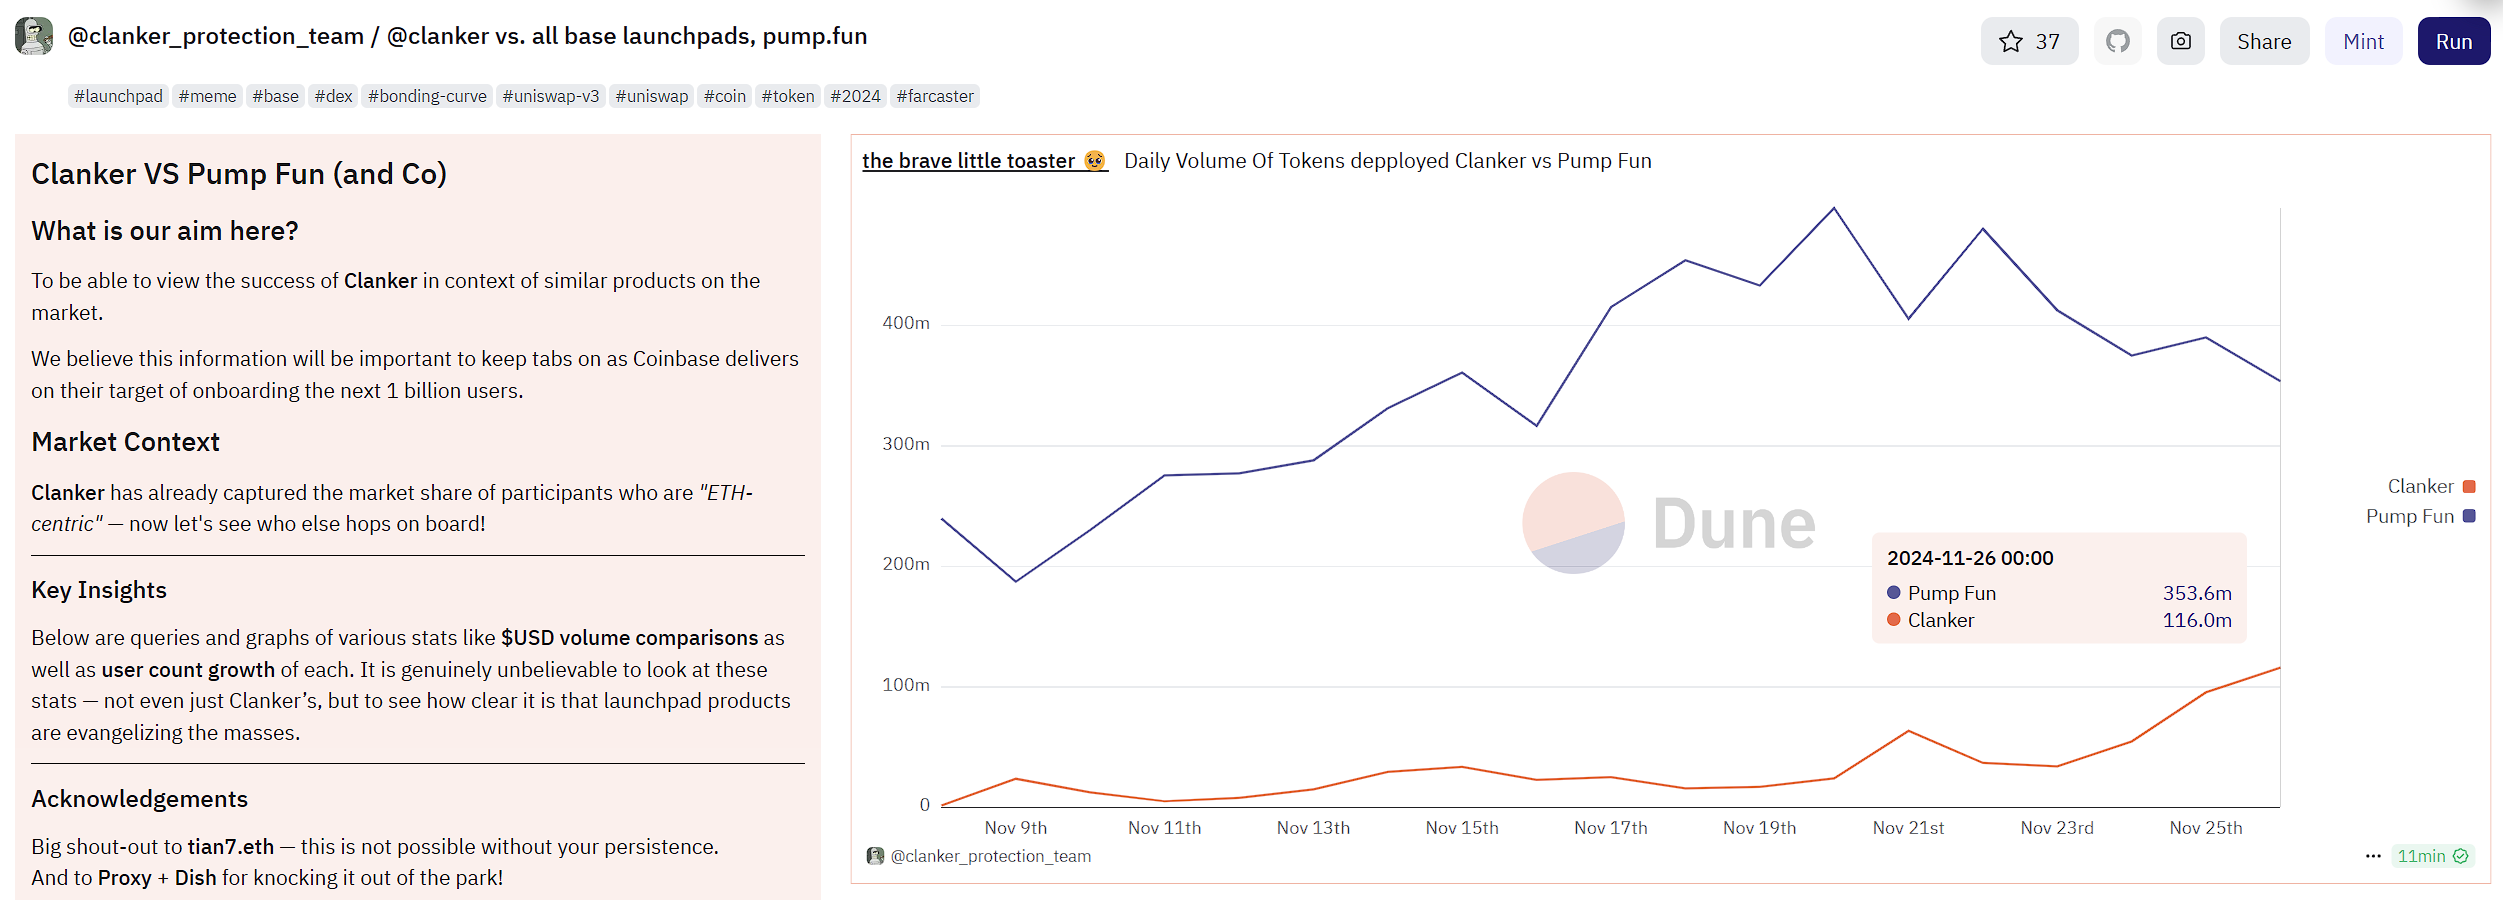Click 'Clanker VS Pump Fun (and Co)' heading
Image resolution: width=2503 pixels, height=900 pixels.
[x=239, y=174]
